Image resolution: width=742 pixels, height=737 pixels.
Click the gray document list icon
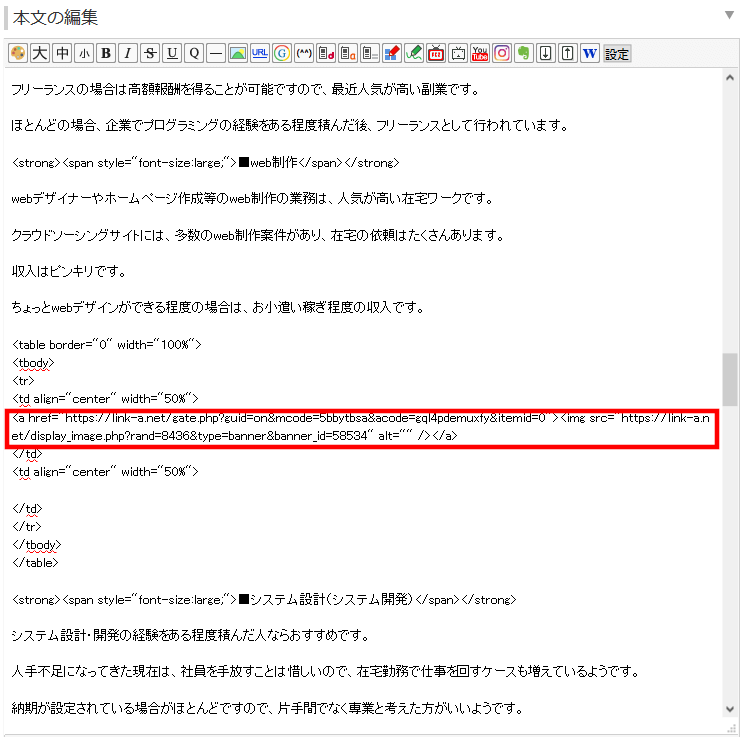tap(370, 53)
